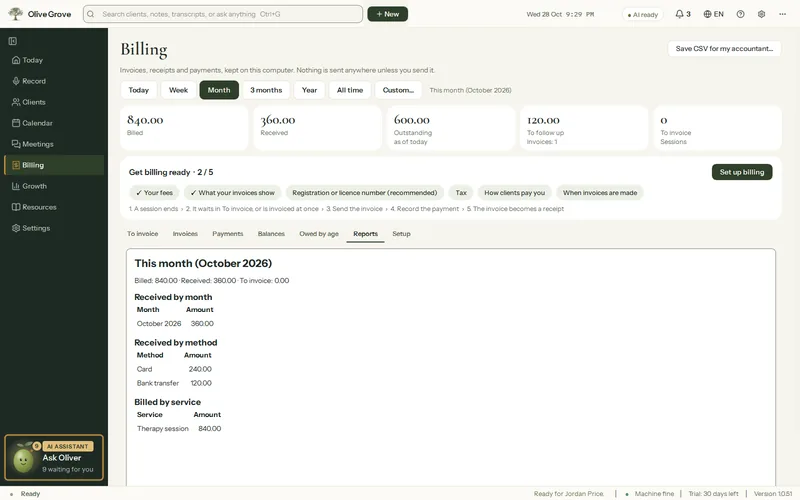Click the Oliver olive mascot avatar

tap(23, 460)
